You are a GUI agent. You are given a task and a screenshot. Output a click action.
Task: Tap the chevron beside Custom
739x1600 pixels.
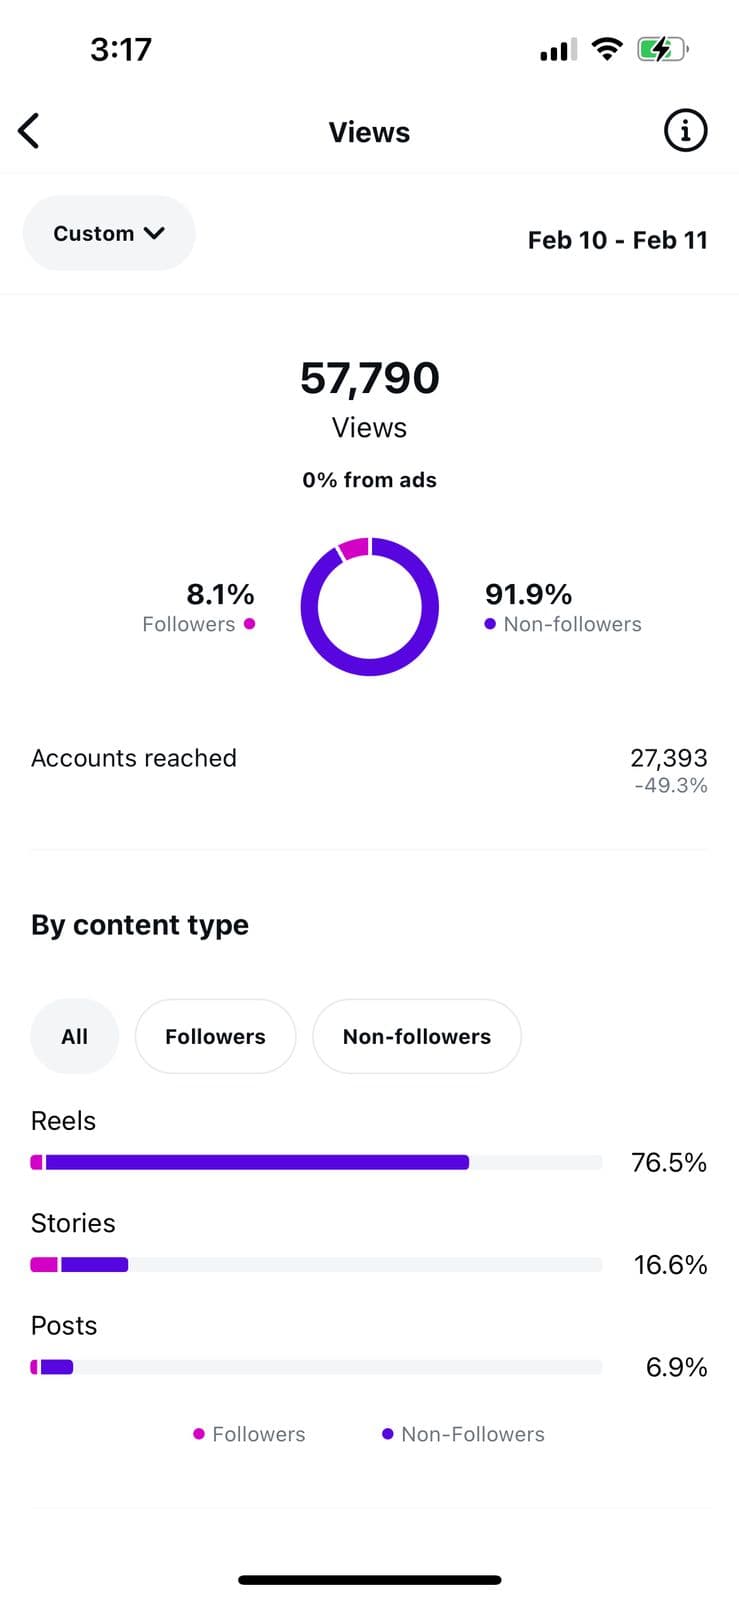[x=154, y=233]
